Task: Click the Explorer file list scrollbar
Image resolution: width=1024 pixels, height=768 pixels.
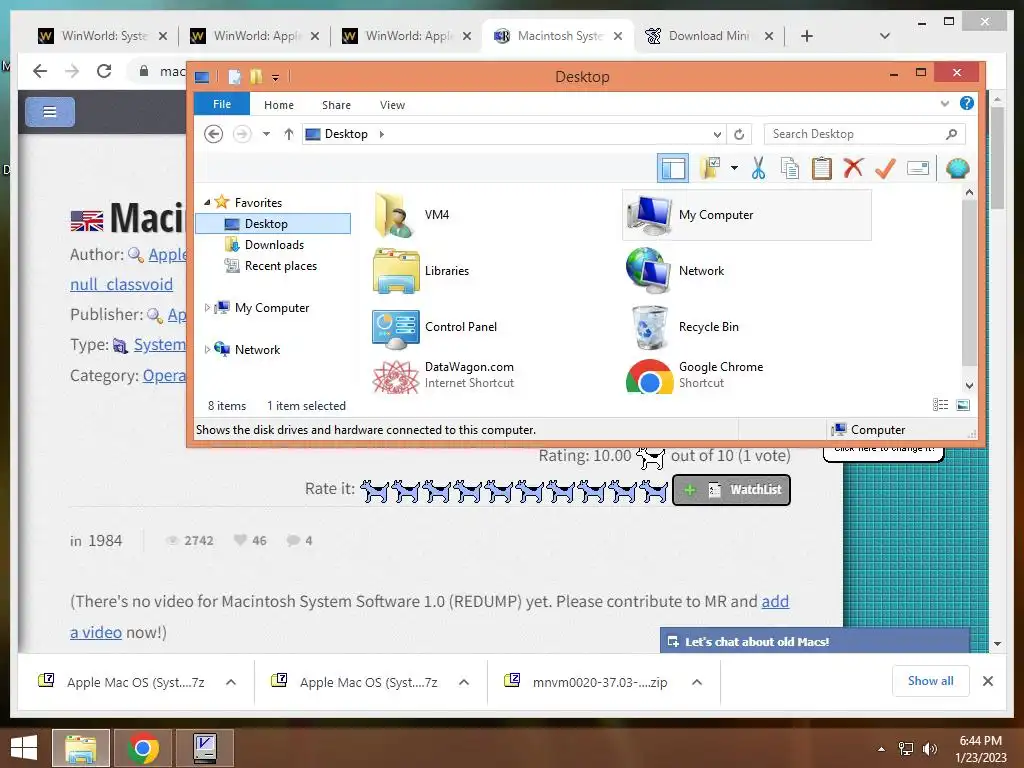Action: 969,285
